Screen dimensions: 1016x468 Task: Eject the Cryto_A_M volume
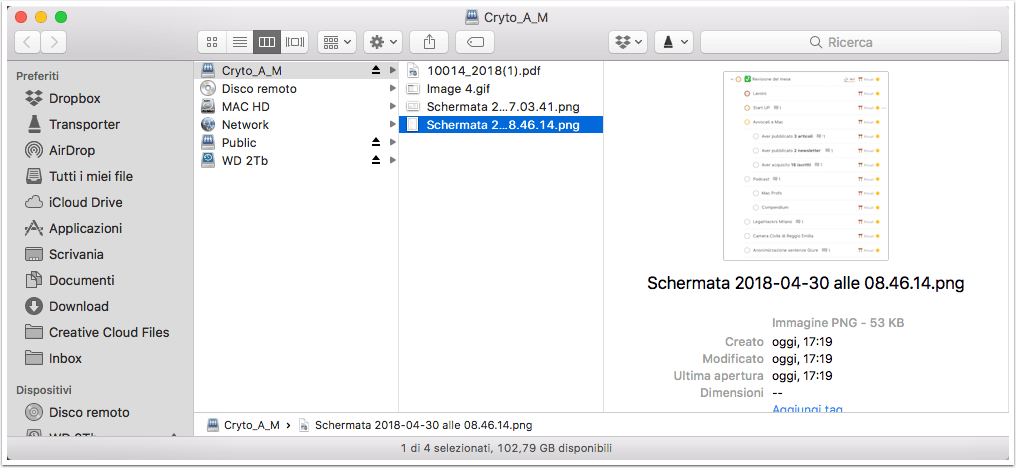click(376, 70)
